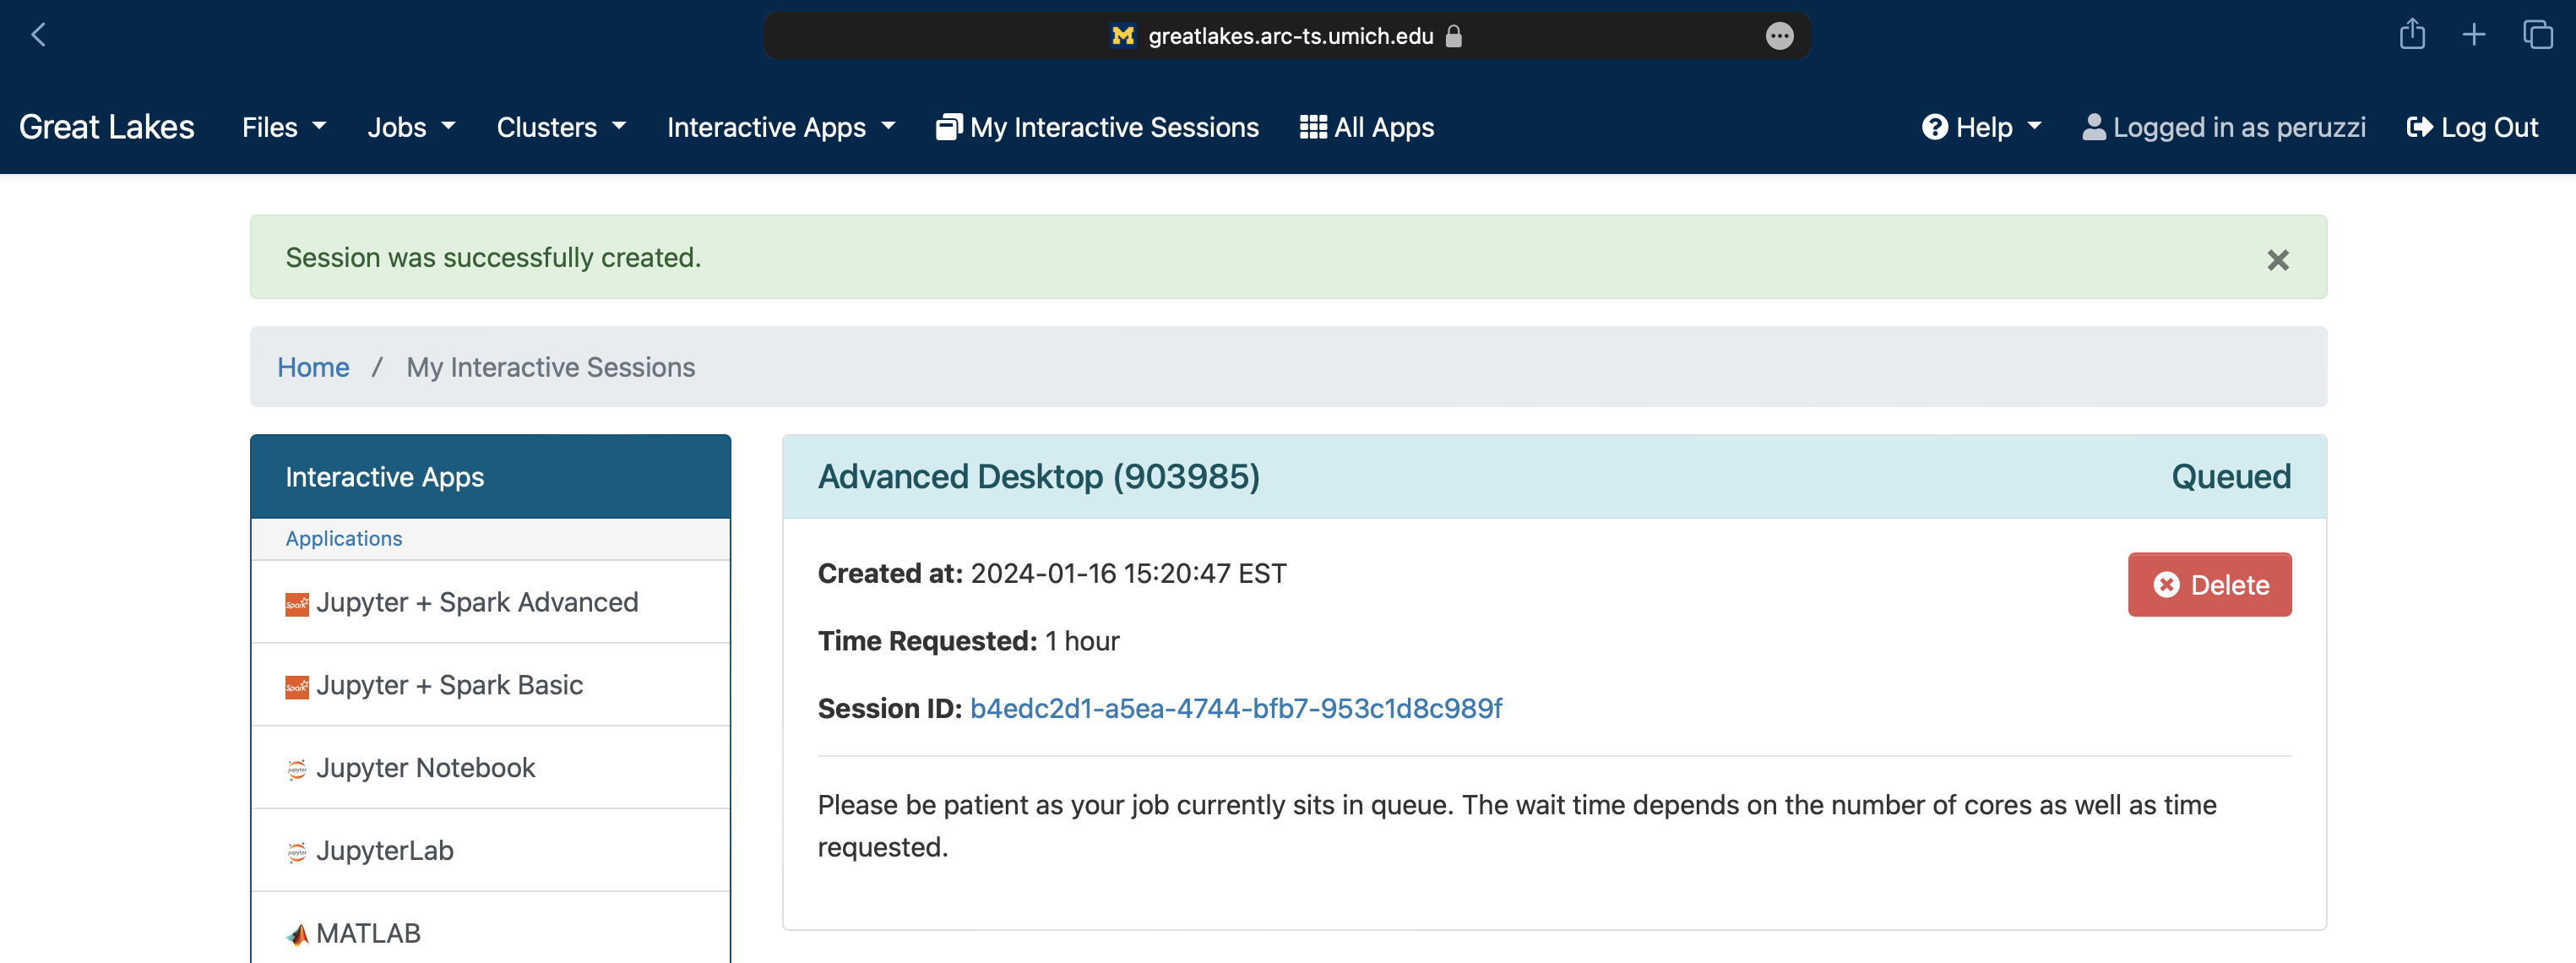Viewport: 2576px width, 963px height.
Task: Open Jupyter Notebook sidebar entry
Action: 425,766
